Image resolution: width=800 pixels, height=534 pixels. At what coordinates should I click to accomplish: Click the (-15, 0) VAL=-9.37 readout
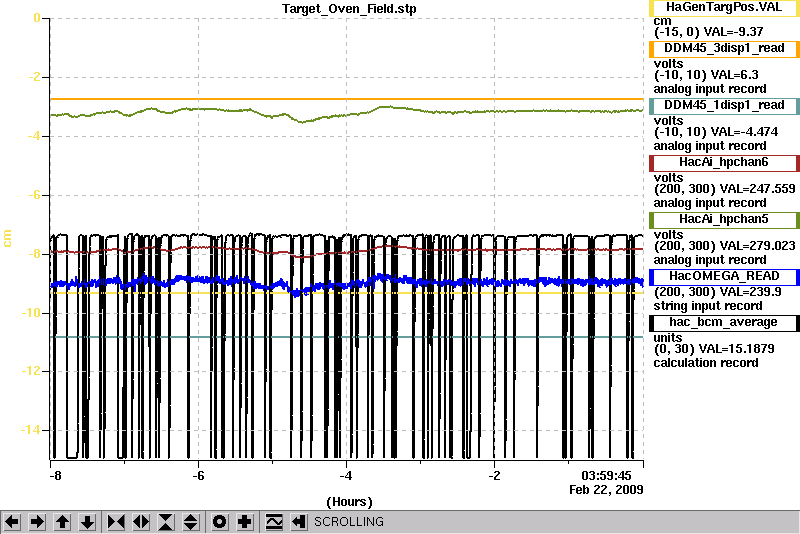(x=709, y=32)
